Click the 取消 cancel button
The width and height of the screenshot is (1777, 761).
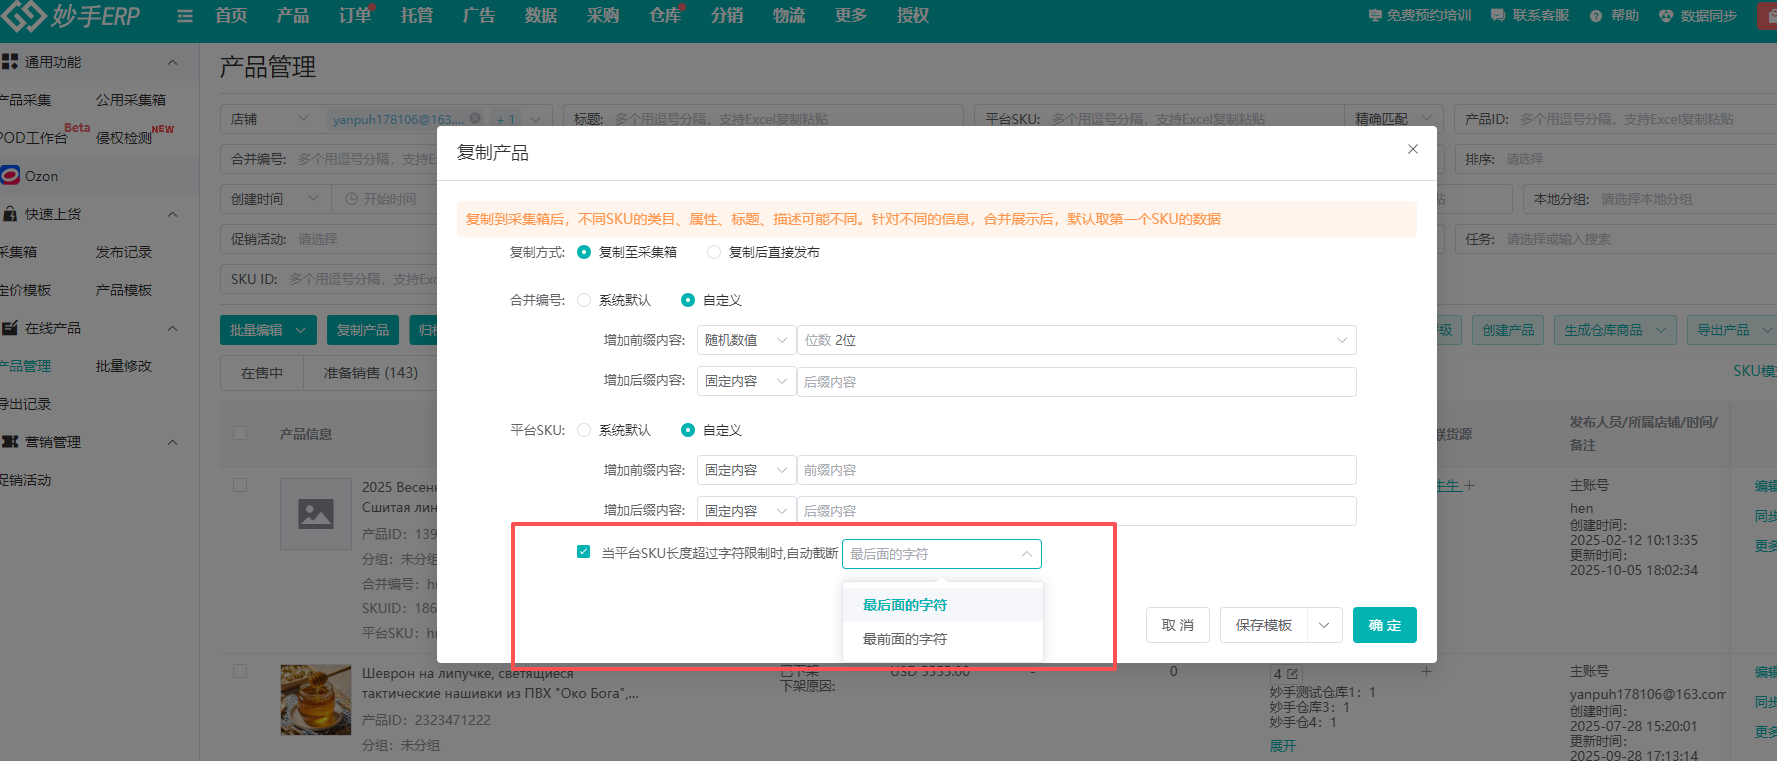coord(1178,625)
